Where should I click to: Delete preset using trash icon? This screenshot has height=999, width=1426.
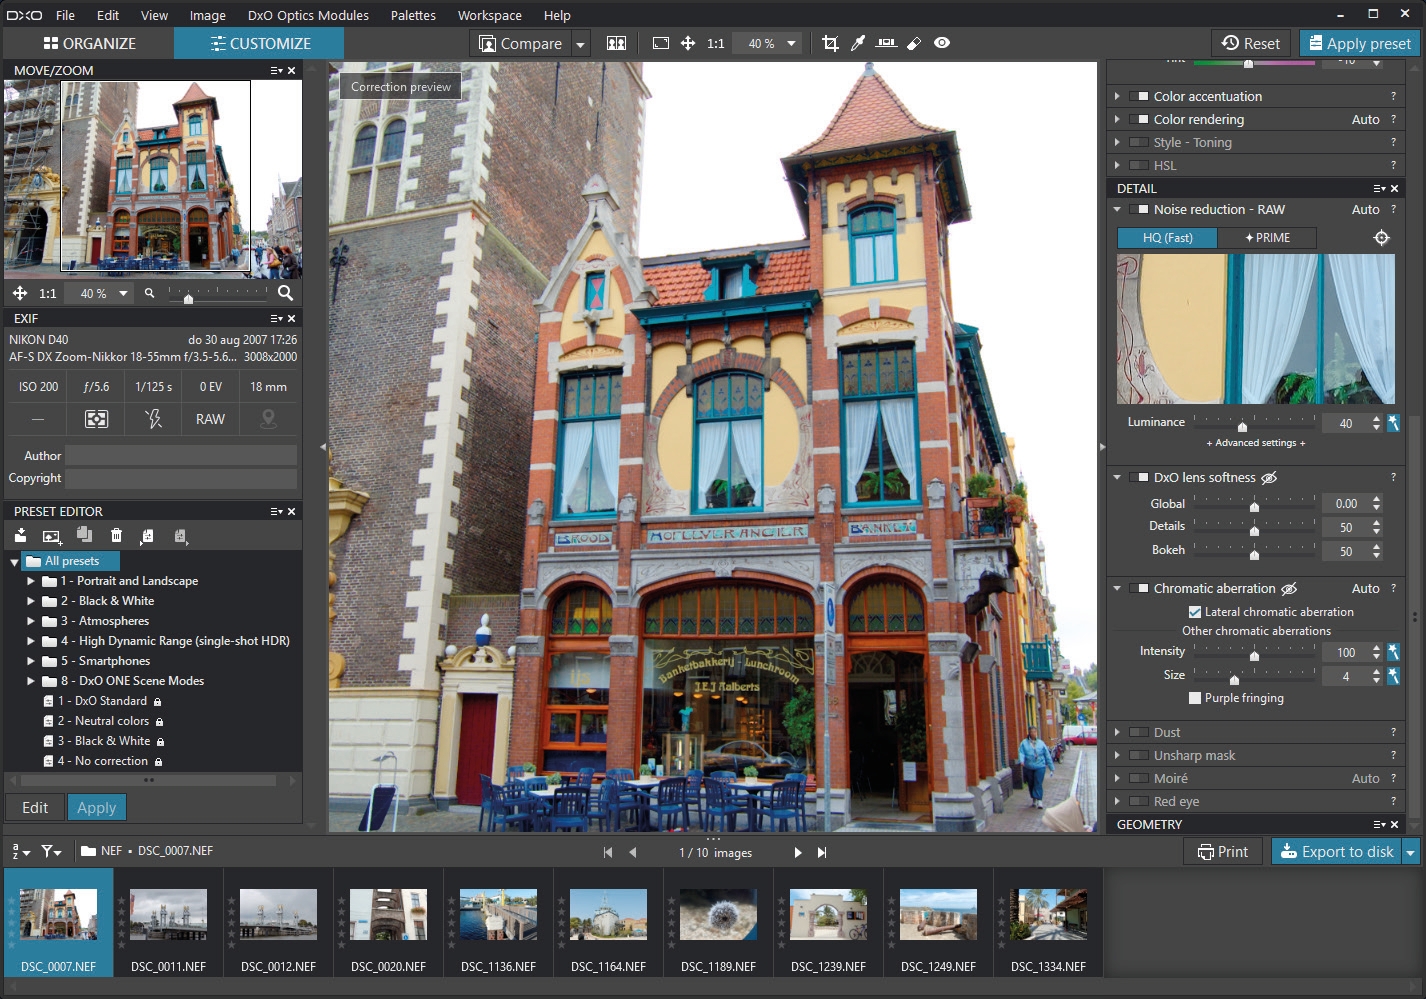[116, 536]
